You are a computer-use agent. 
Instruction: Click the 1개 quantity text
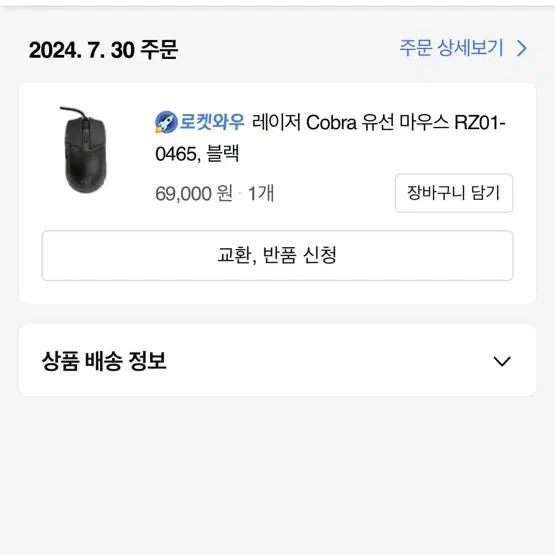click(261, 194)
